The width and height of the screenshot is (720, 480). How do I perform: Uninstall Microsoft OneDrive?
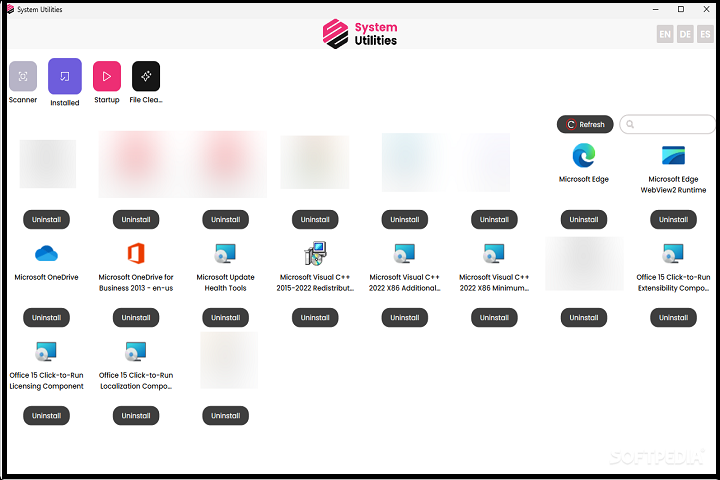[47, 317]
